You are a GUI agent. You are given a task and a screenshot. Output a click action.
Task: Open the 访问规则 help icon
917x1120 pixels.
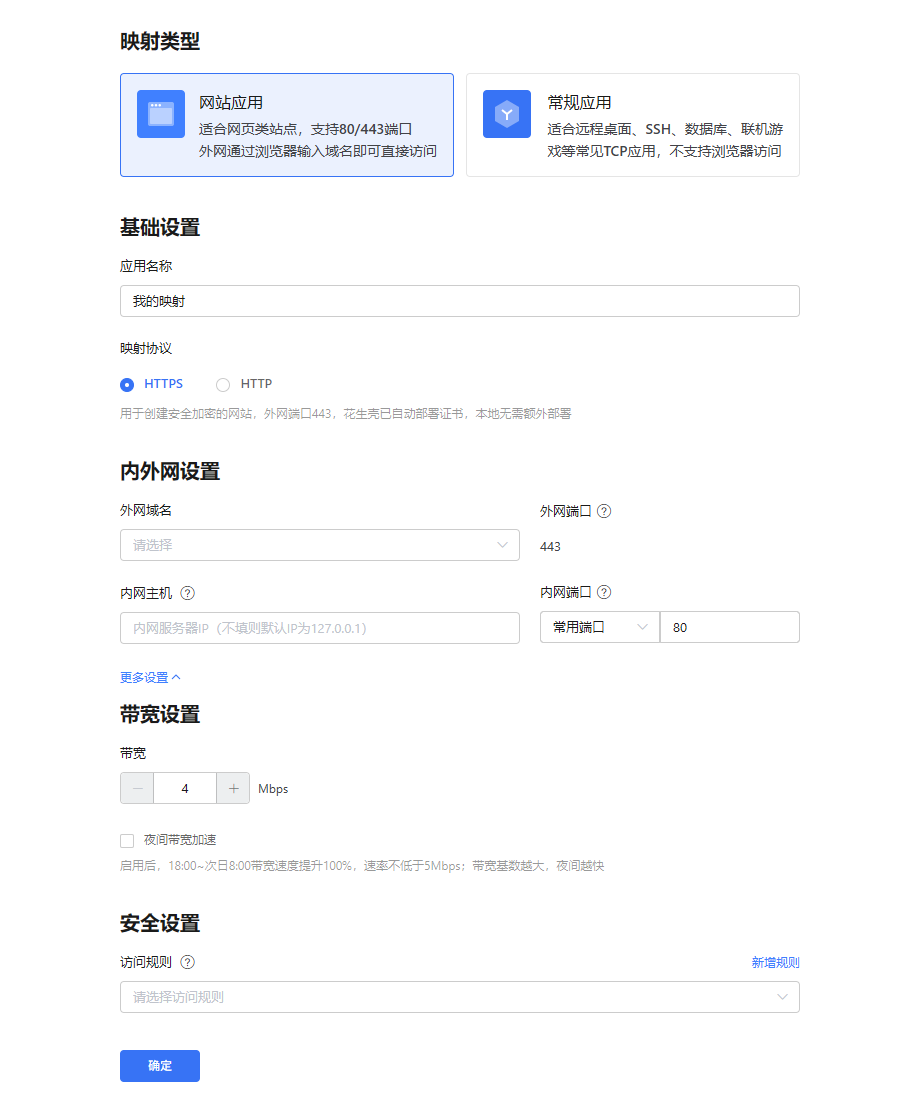[x=190, y=962]
